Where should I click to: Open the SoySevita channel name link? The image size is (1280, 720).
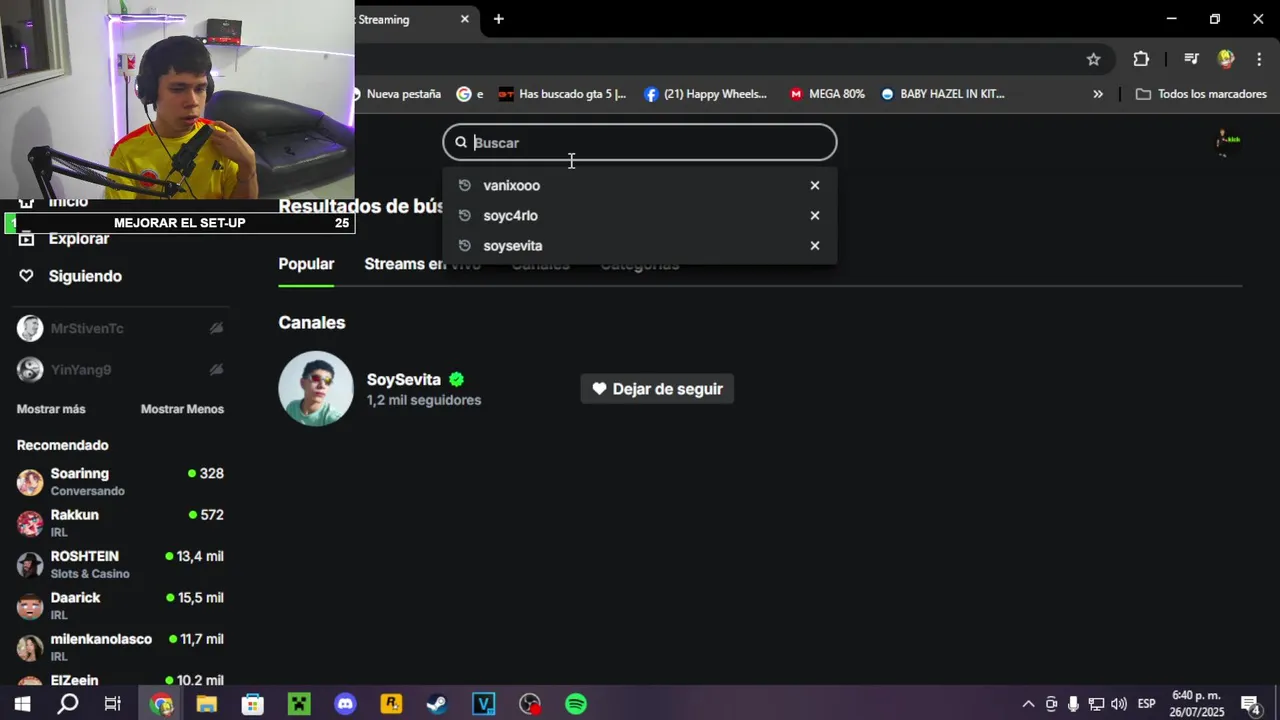pyautogui.click(x=404, y=380)
